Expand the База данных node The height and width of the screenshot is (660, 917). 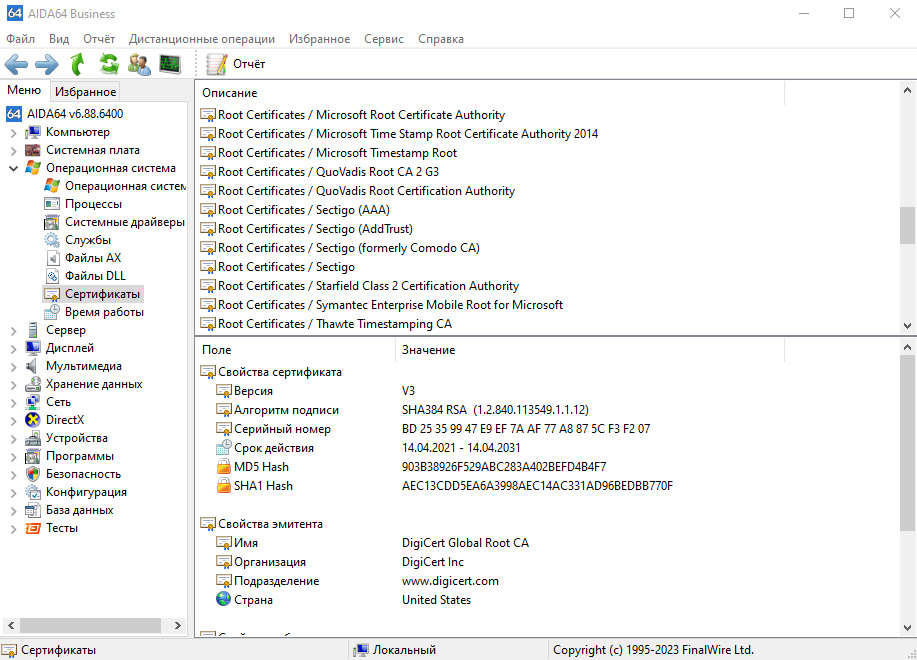tap(13, 511)
